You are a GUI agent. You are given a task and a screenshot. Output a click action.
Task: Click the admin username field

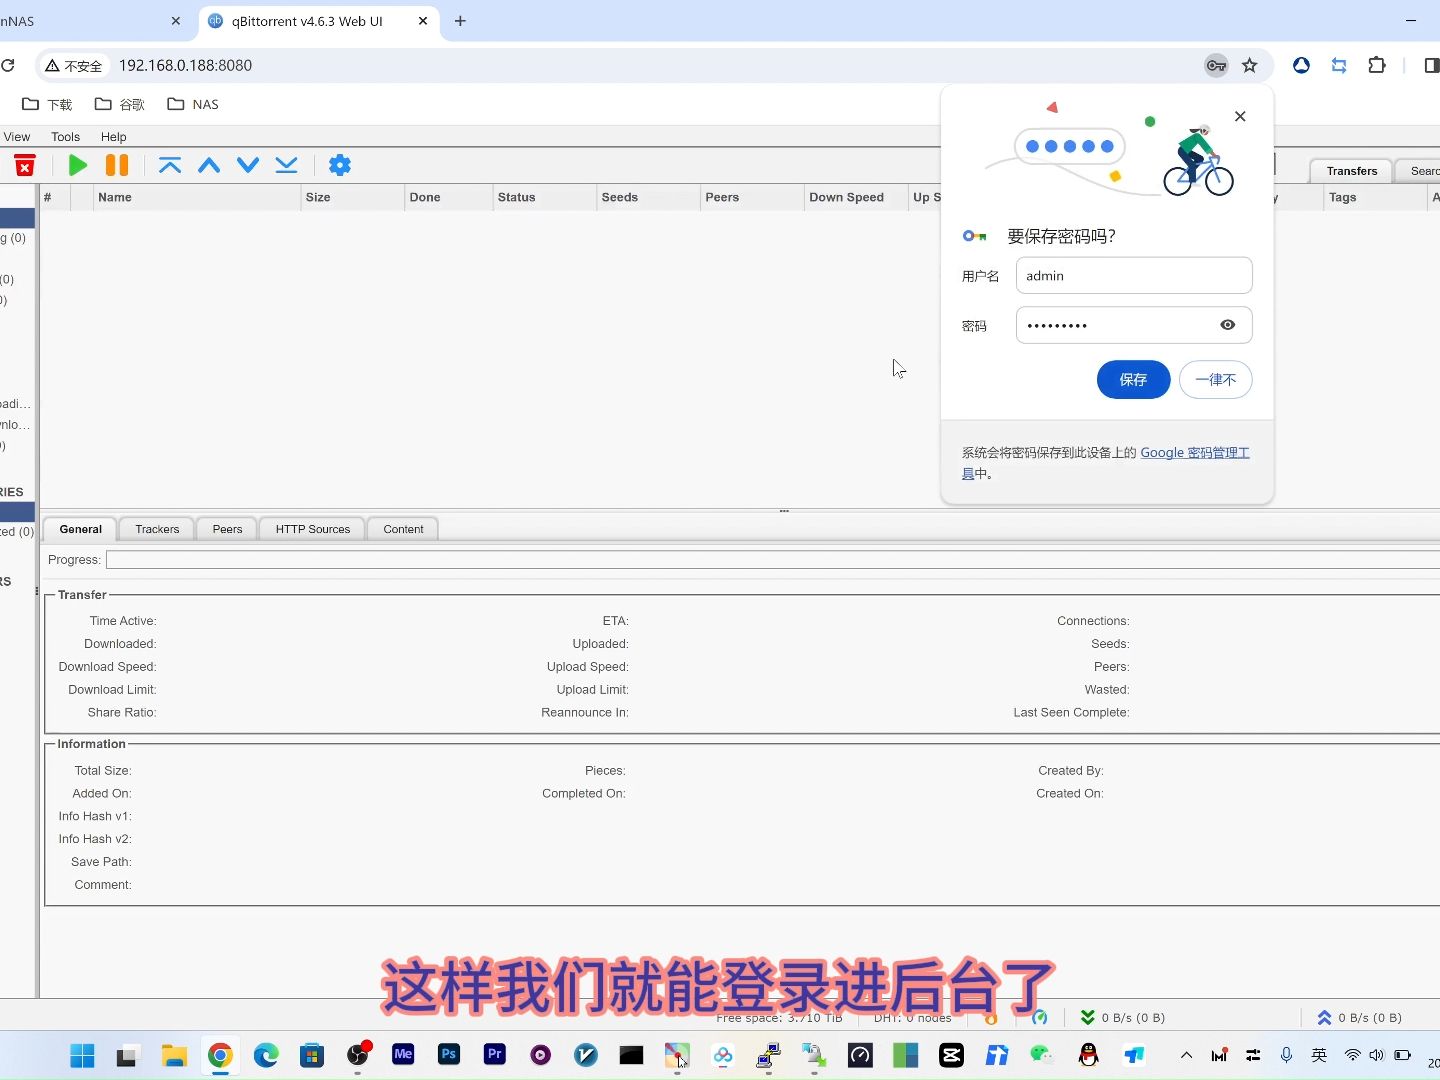pyautogui.click(x=1134, y=275)
